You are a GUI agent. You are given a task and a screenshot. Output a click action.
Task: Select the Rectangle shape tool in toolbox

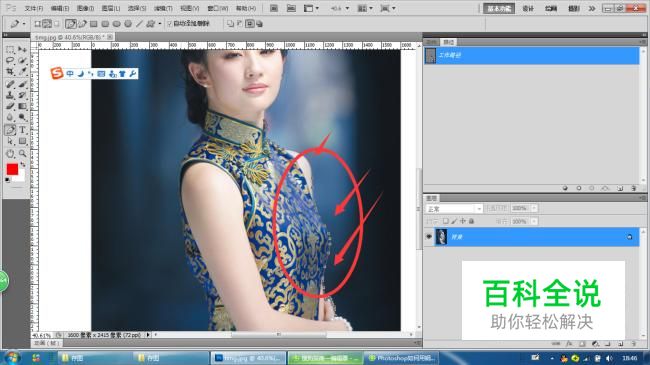22,141
